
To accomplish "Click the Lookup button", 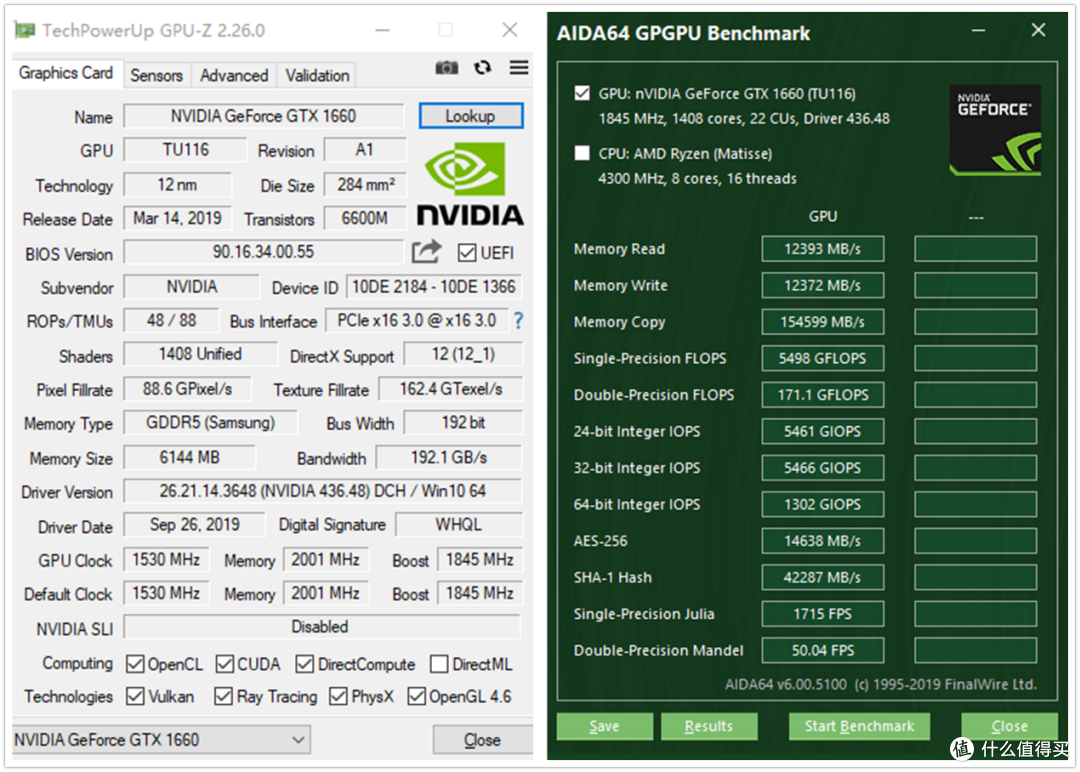I will pyautogui.click(x=470, y=116).
